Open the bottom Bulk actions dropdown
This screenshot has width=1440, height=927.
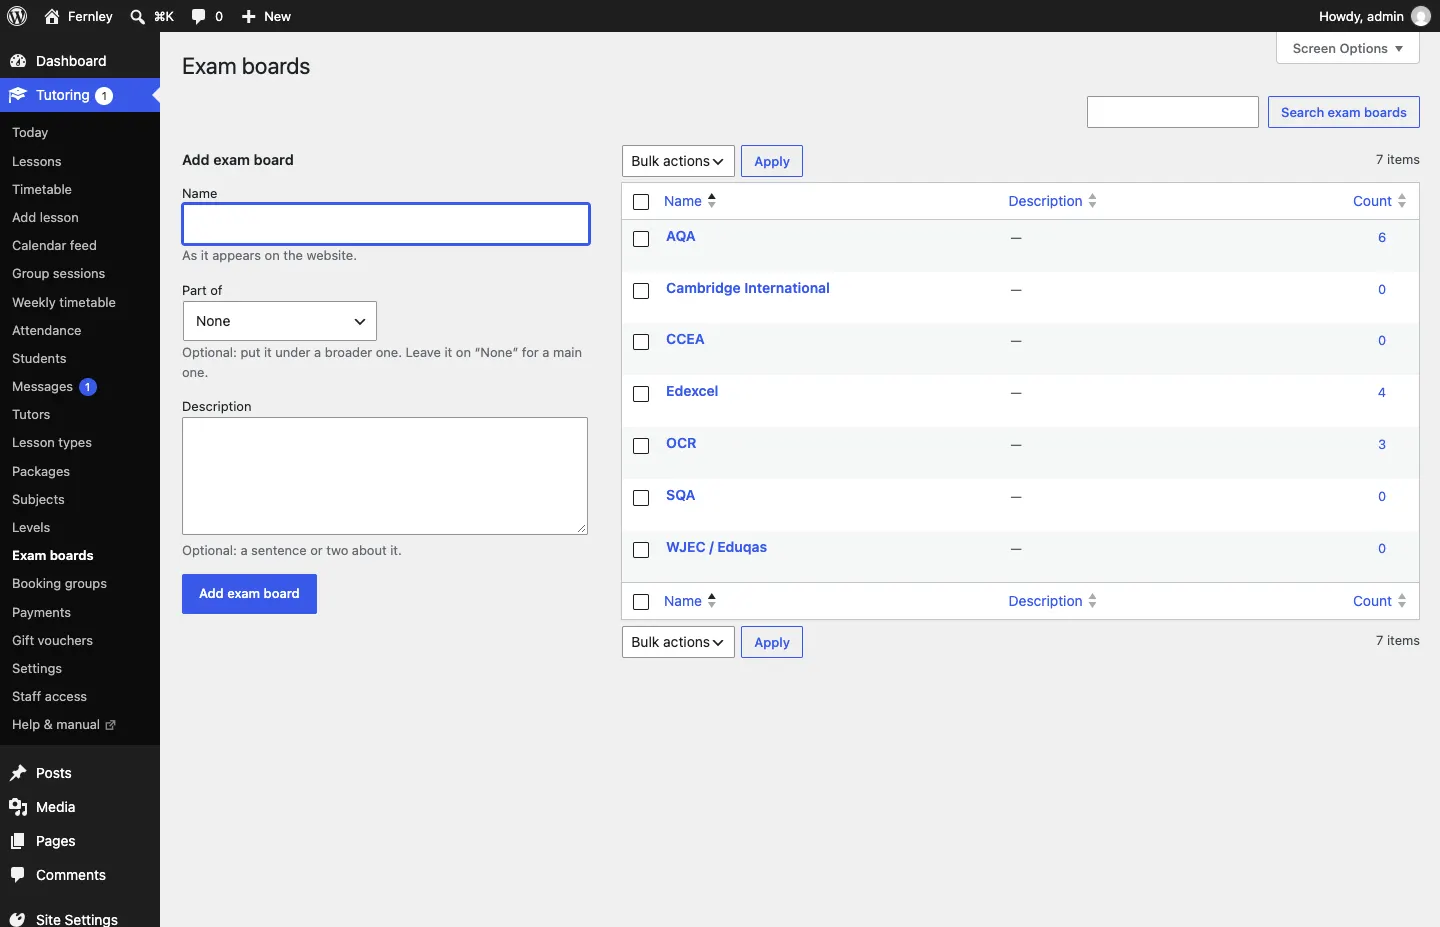pyautogui.click(x=678, y=642)
